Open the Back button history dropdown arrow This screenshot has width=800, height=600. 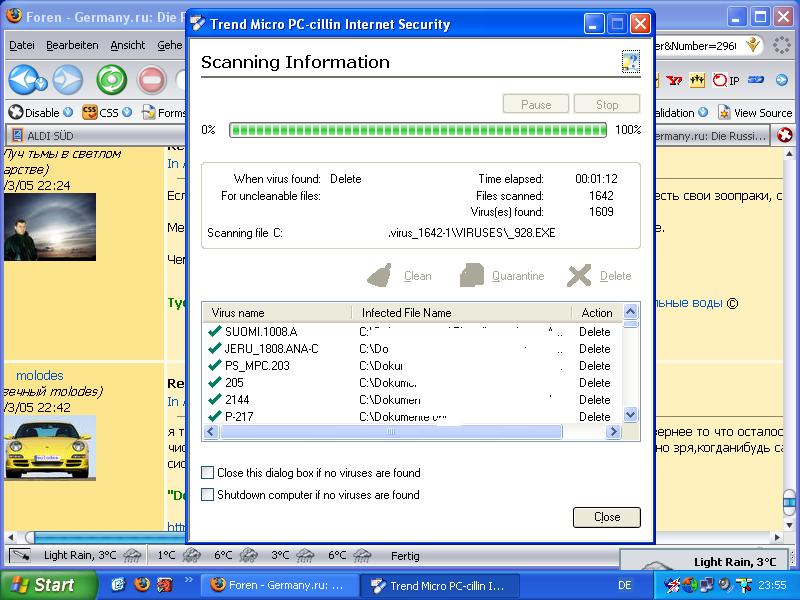point(41,83)
